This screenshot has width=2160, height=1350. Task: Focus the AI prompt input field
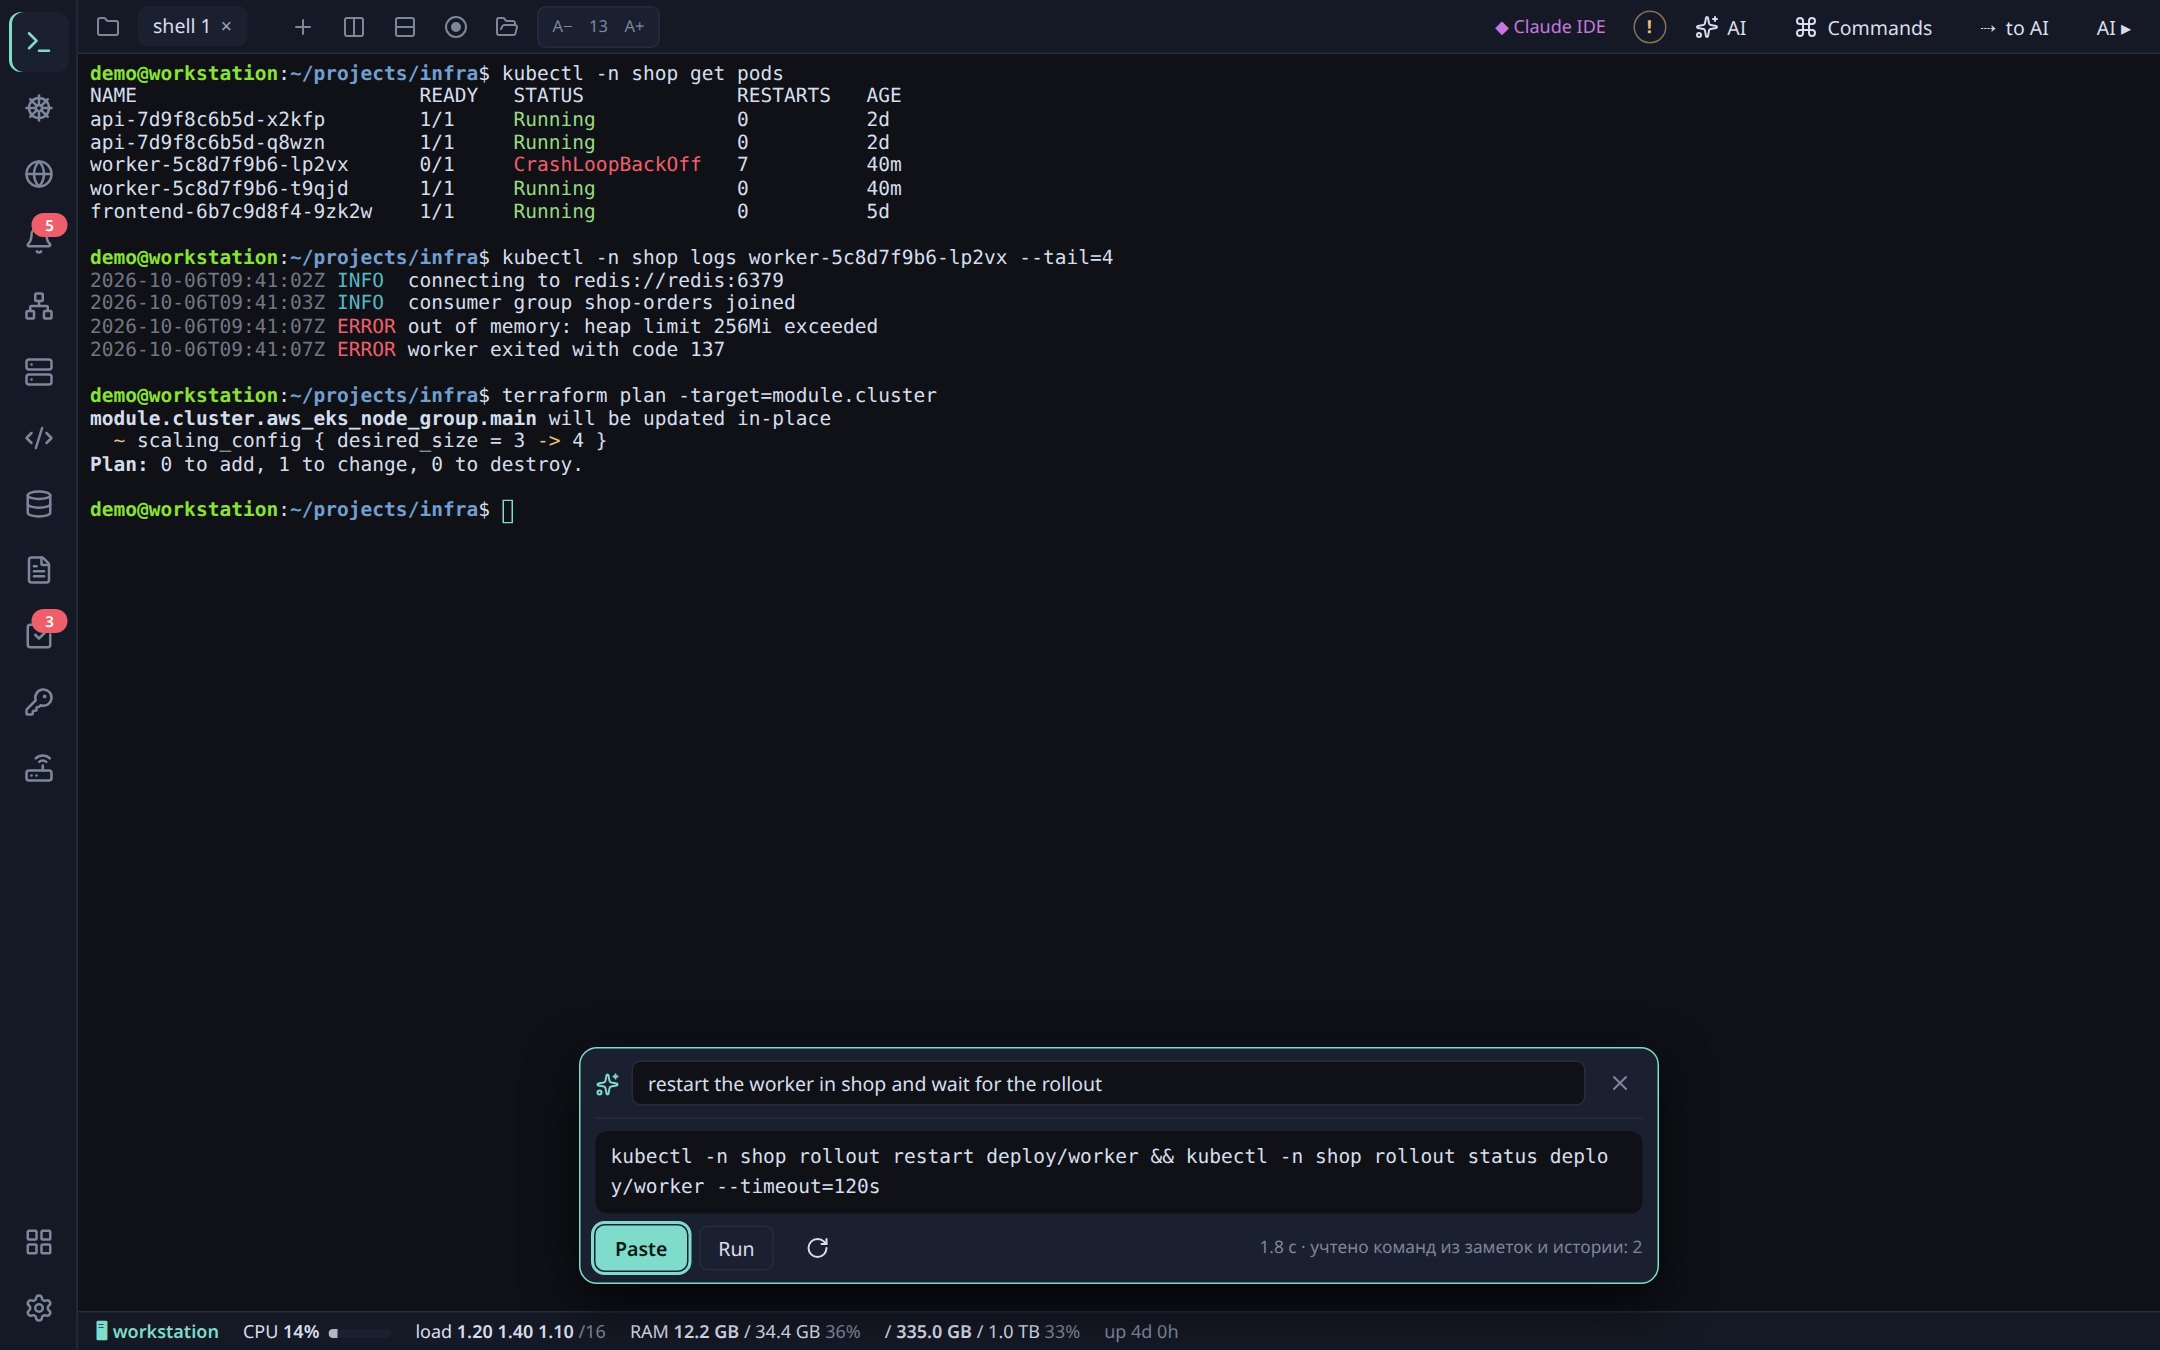click(x=1108, y=1084)
